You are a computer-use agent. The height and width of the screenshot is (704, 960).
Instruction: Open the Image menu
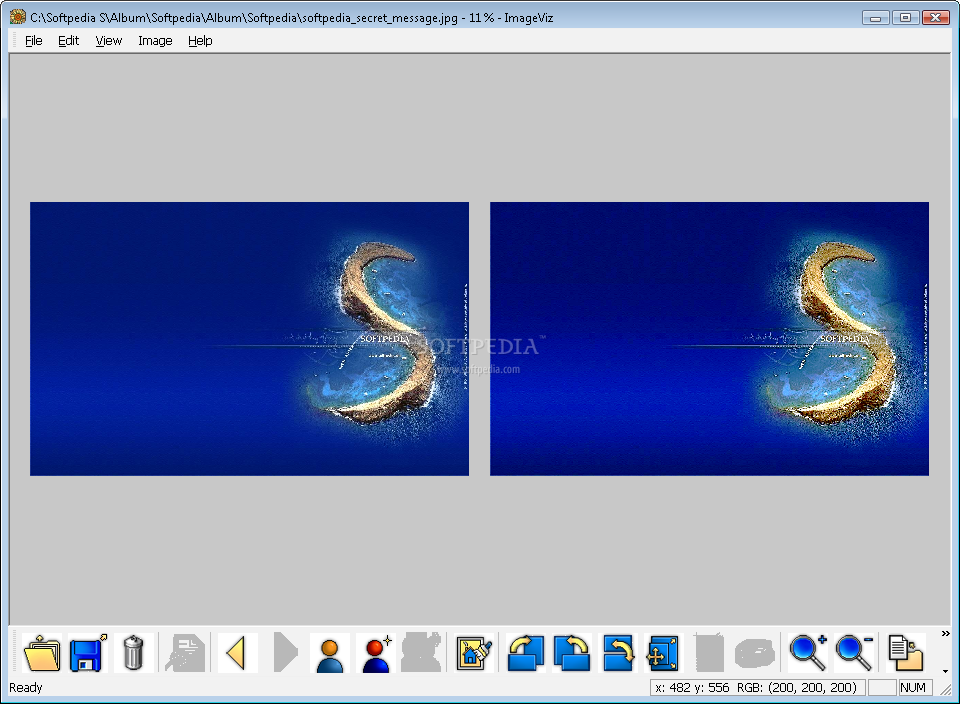(155, 40)
